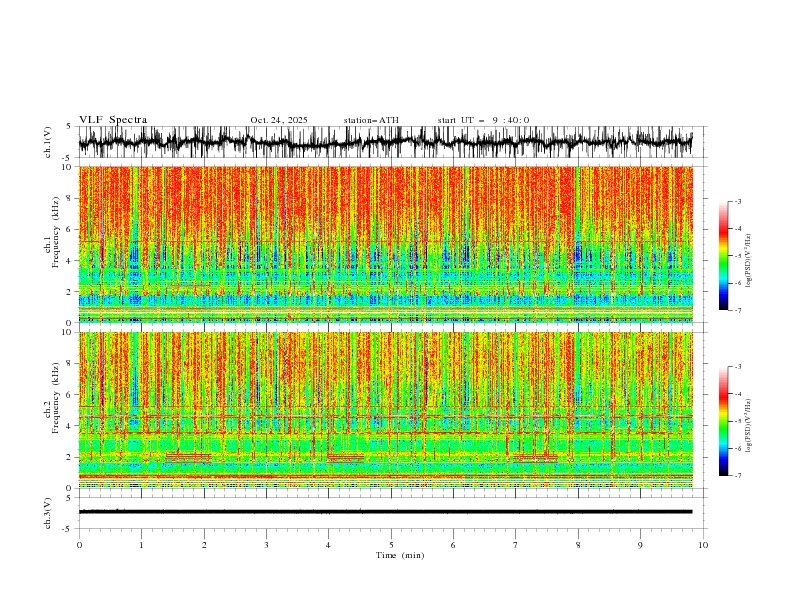Click the "start UT = 9 :40: 0" header text
This screenshot has height=612, width=792.
(483, 120)
